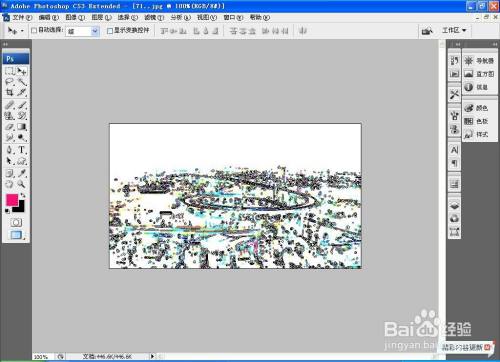This screenshot has height=362, width=500.
Task: Open the 滤镜 menu
Action: [154, 17]
